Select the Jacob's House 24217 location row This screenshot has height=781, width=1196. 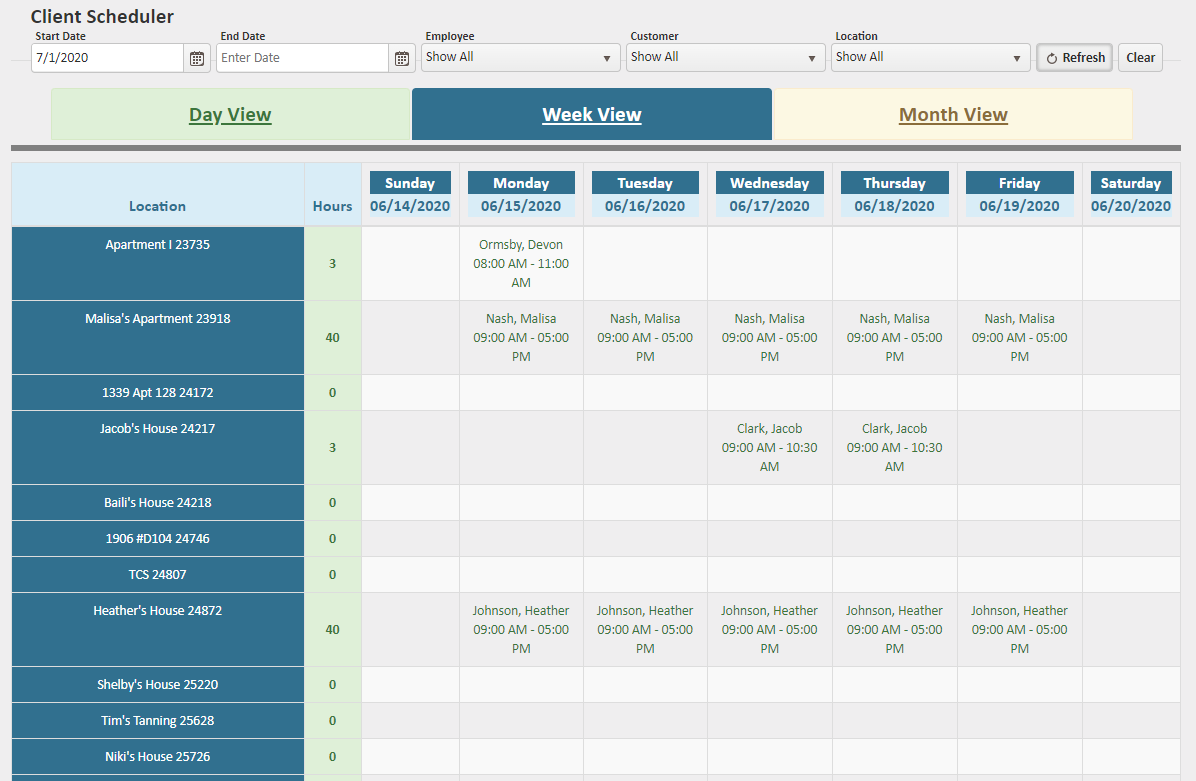pyautogui.click(x=157, y=447)
